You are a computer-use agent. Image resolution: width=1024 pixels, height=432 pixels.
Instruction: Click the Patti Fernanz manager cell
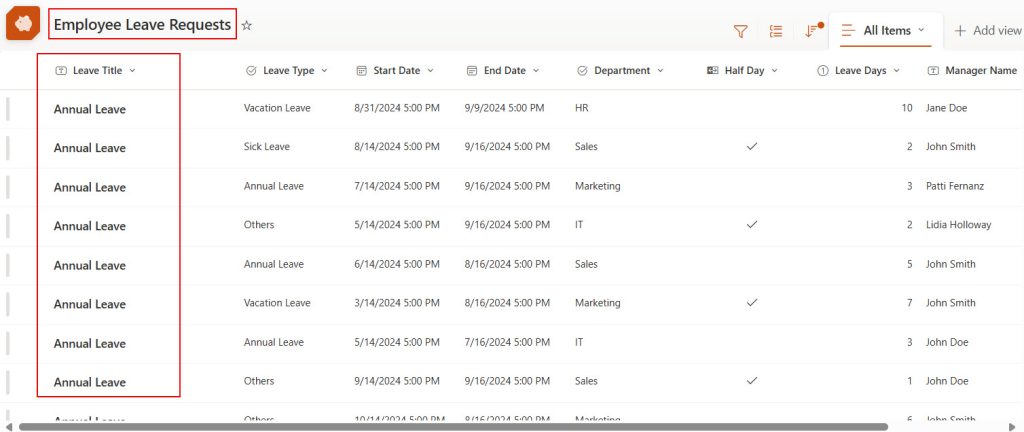tap(955, 186)
